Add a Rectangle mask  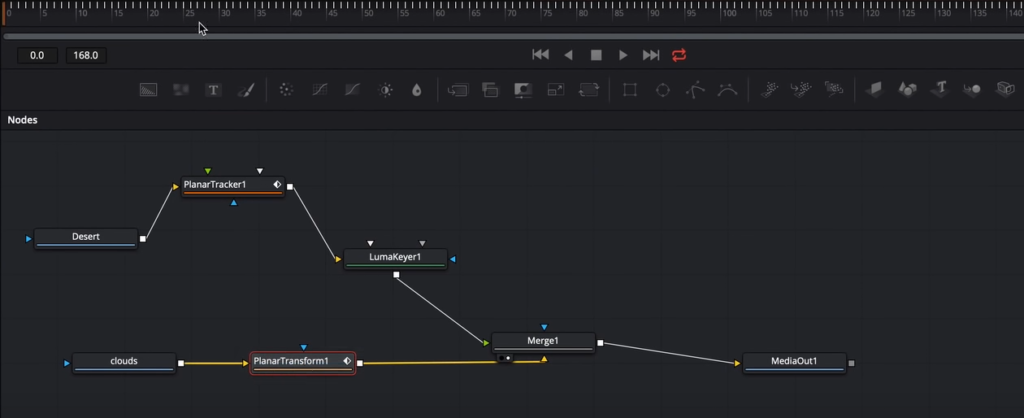tap(630, 90)
